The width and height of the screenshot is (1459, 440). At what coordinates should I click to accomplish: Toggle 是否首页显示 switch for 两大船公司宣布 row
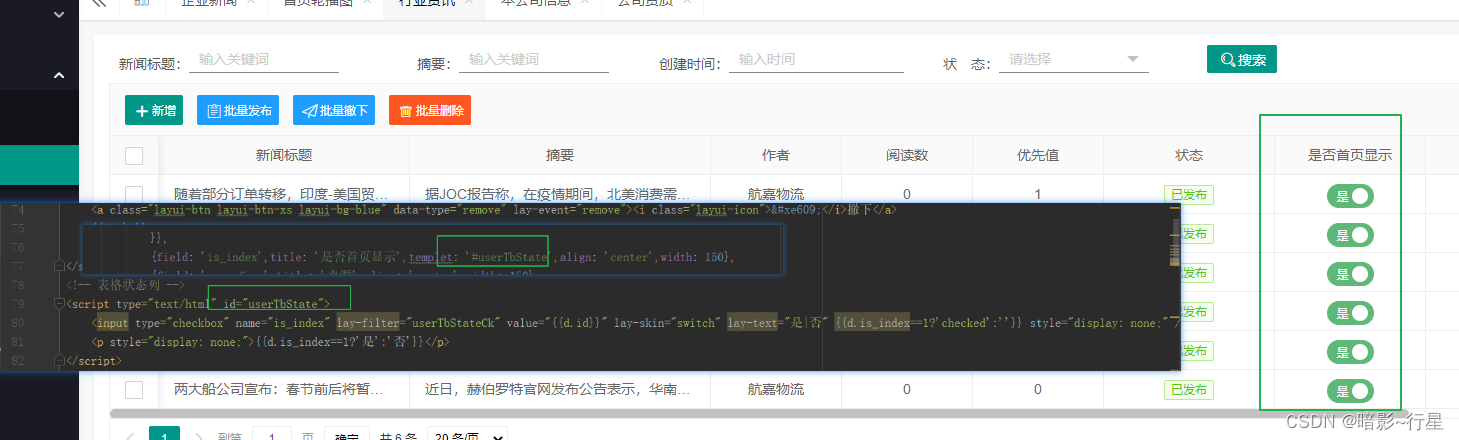[1350, 391]
